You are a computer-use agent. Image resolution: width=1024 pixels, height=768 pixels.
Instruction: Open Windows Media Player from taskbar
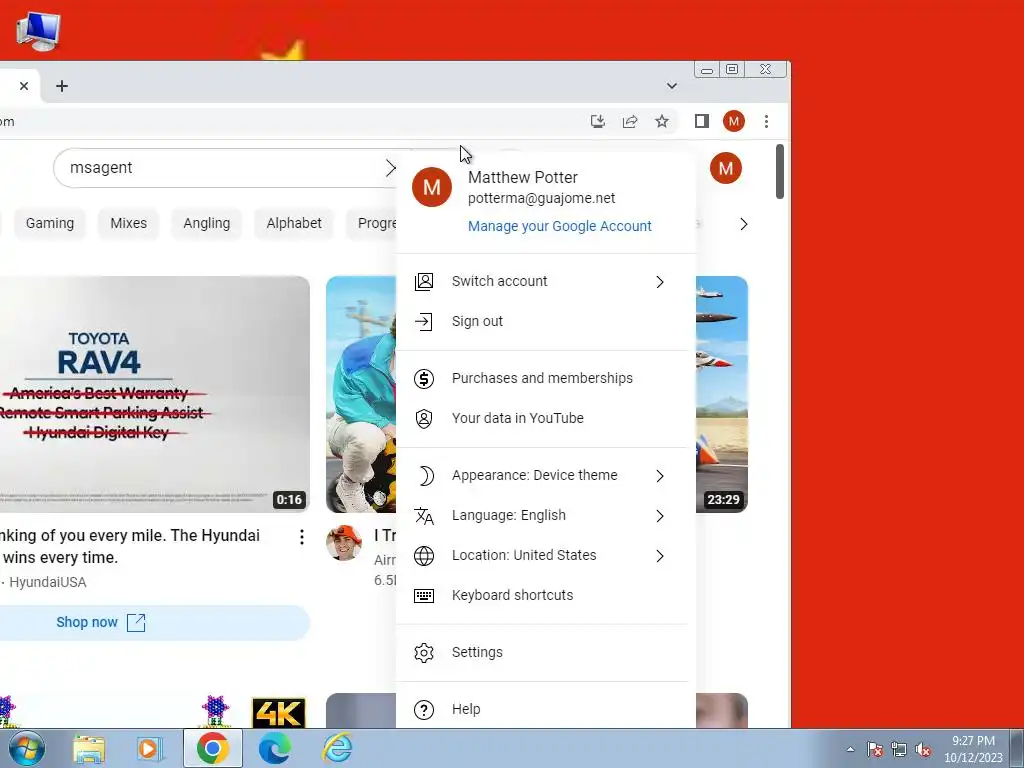click(150, 748)
